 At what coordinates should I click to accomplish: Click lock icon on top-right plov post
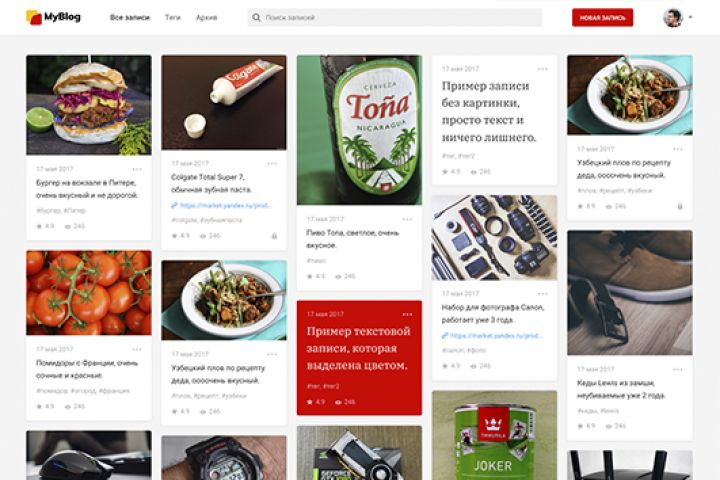(x=680, y=206)
